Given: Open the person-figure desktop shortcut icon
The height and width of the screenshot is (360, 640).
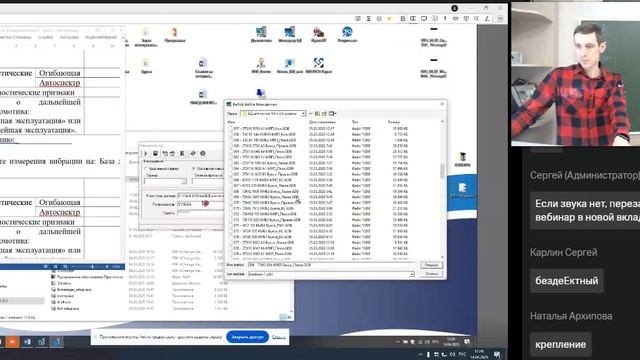Looking at the screenshot, I should point(261,65).
